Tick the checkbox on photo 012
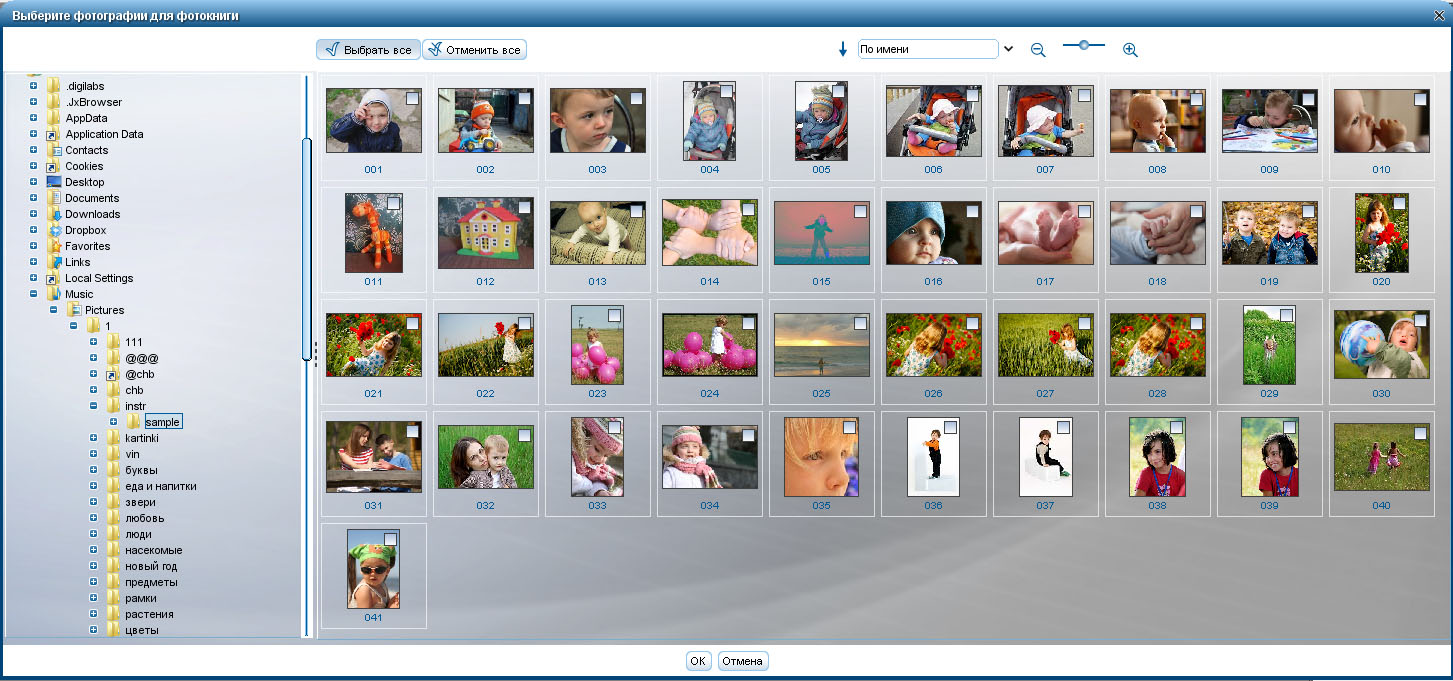The width and height of the screenshot is (1453, 681). tap(526, 207)
